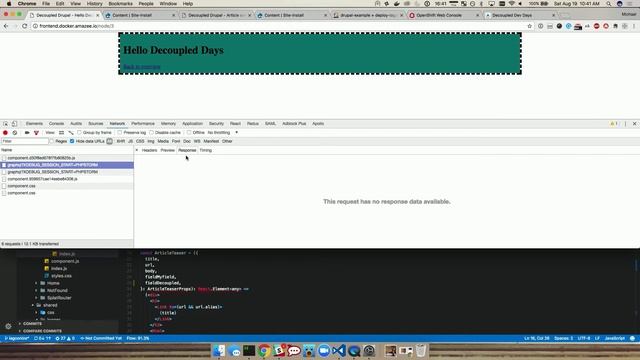The width and height of the screenshot is (640, 360).
Task: Close the DevTools panel
Action: [634, 124]
